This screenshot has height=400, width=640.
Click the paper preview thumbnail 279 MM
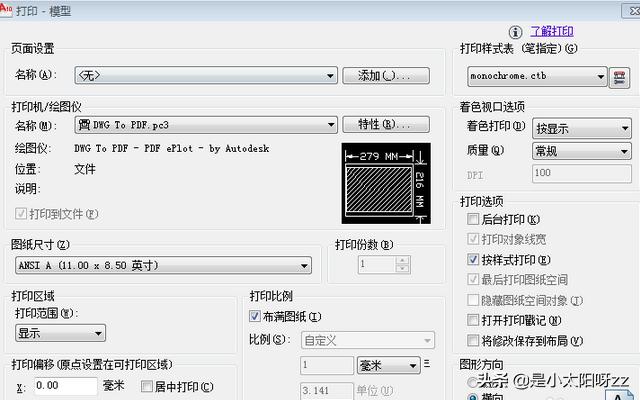pyautogui.click(x=386, y=183)
